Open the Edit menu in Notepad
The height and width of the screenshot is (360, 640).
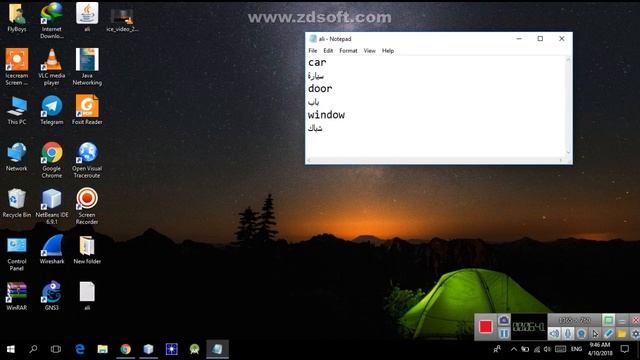click(328, 51)
